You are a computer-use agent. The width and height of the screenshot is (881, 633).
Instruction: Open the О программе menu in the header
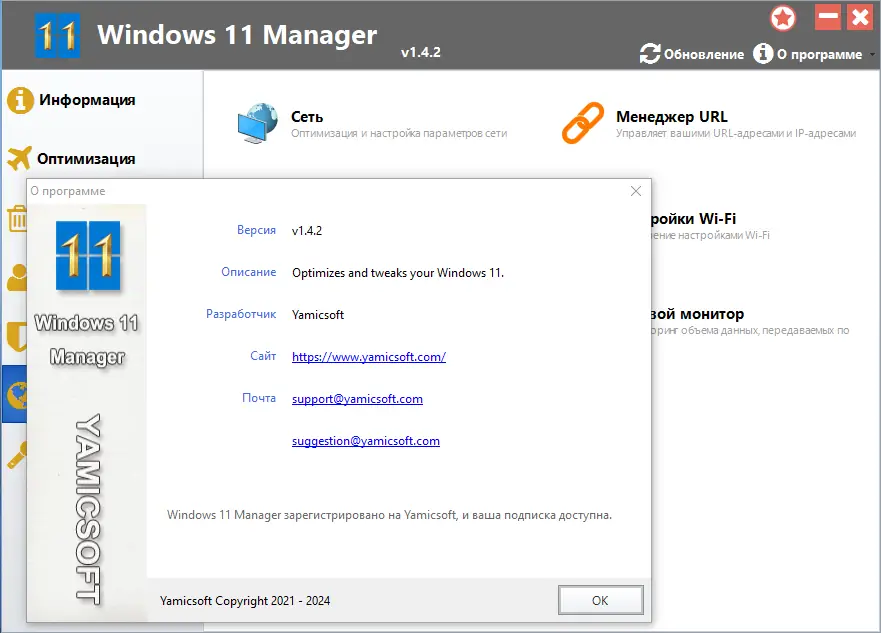pos(819,54)
